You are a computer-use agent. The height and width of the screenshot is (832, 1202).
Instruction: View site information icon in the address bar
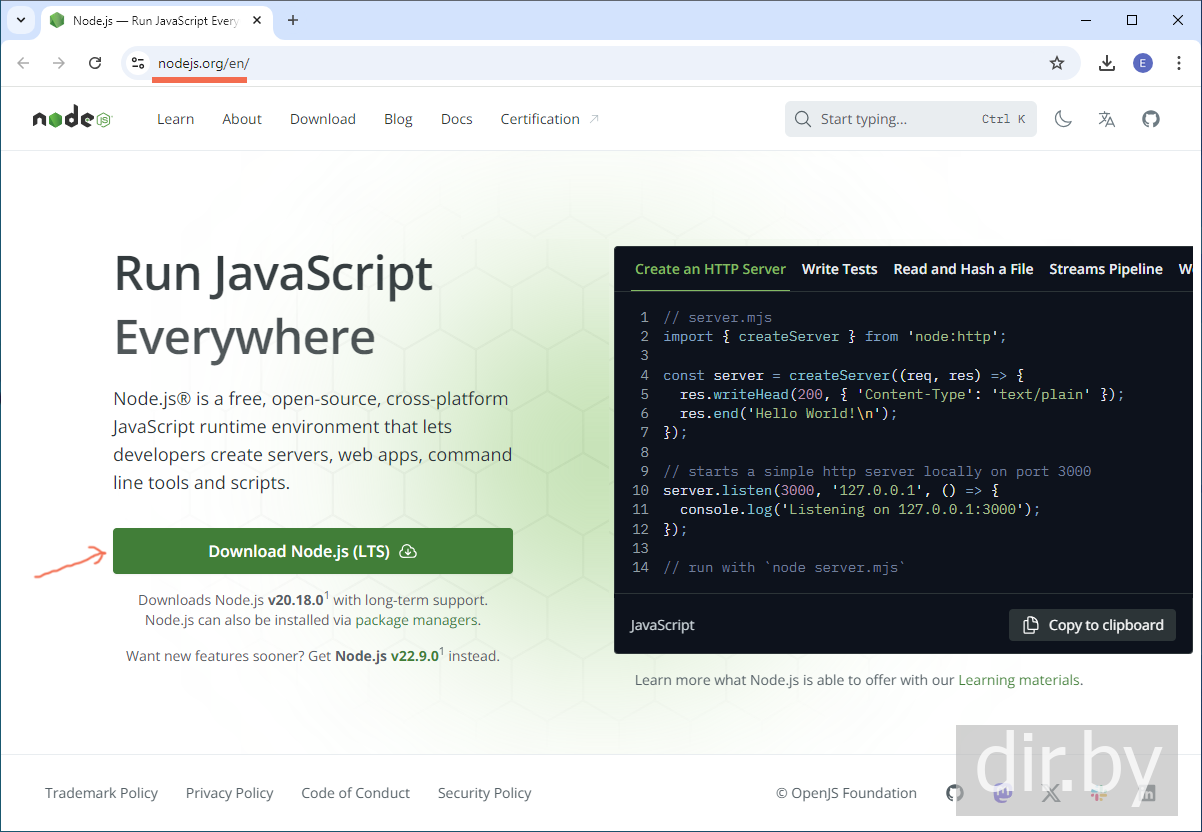[138, 63]
